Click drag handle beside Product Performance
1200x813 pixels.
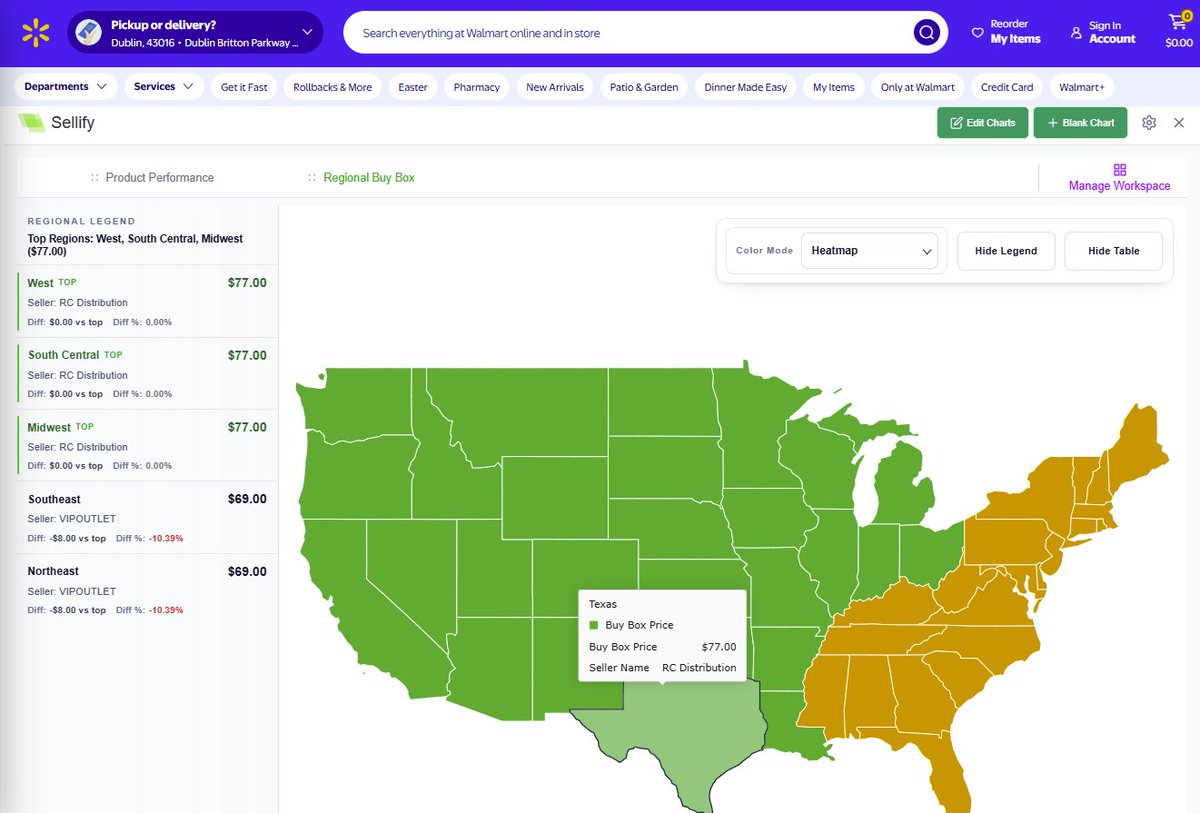[95, 177]
